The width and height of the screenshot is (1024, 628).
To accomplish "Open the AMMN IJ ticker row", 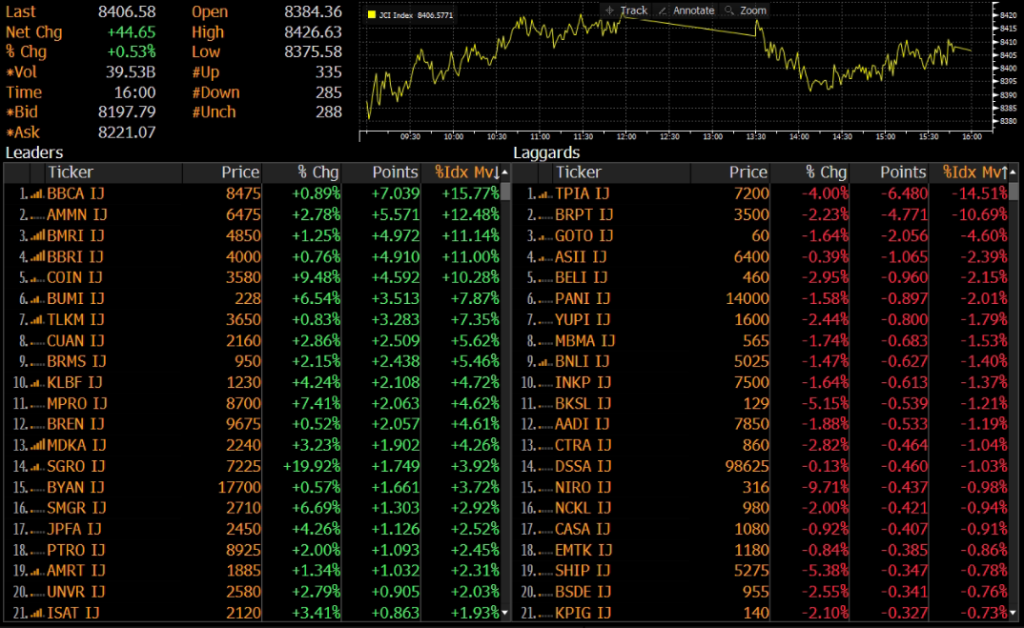I will point(75,215).
